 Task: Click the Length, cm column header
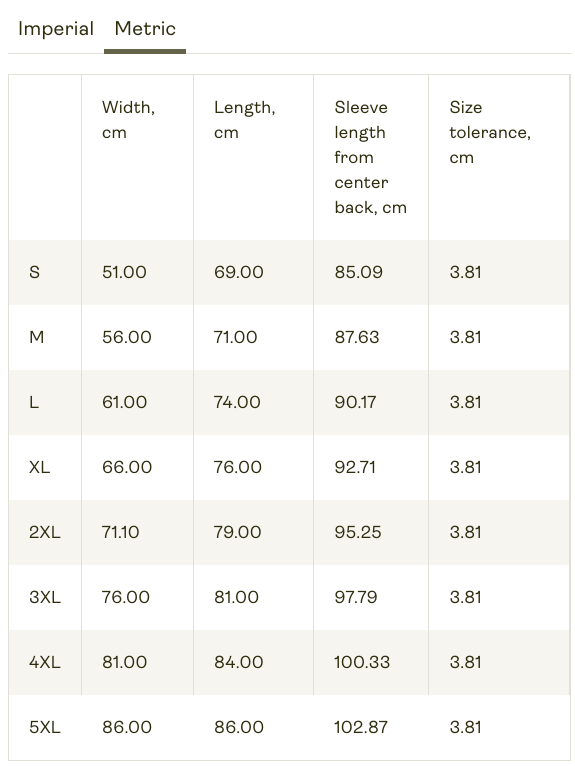pyautogui.click(x=244, y=120)
